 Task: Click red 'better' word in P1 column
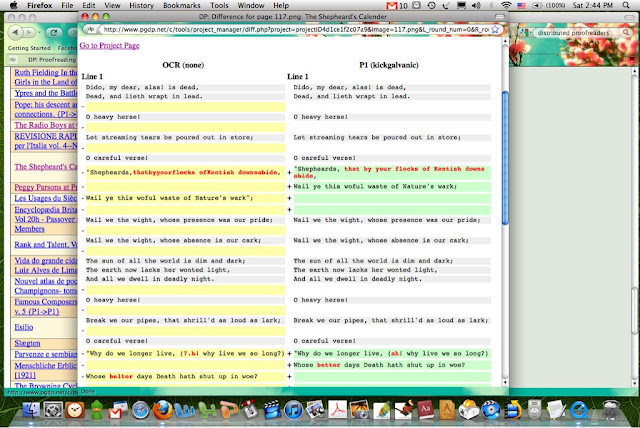click(x=328, y=365)
